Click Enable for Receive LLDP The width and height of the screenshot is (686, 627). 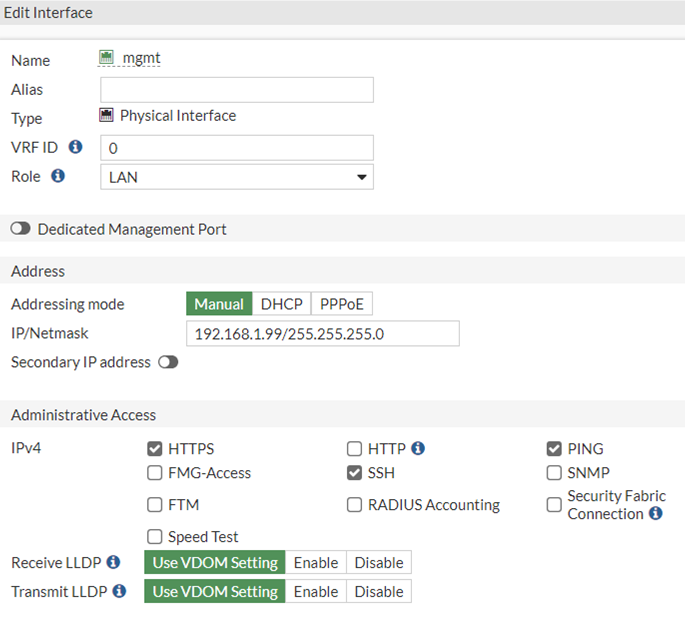tap(316, 562)
